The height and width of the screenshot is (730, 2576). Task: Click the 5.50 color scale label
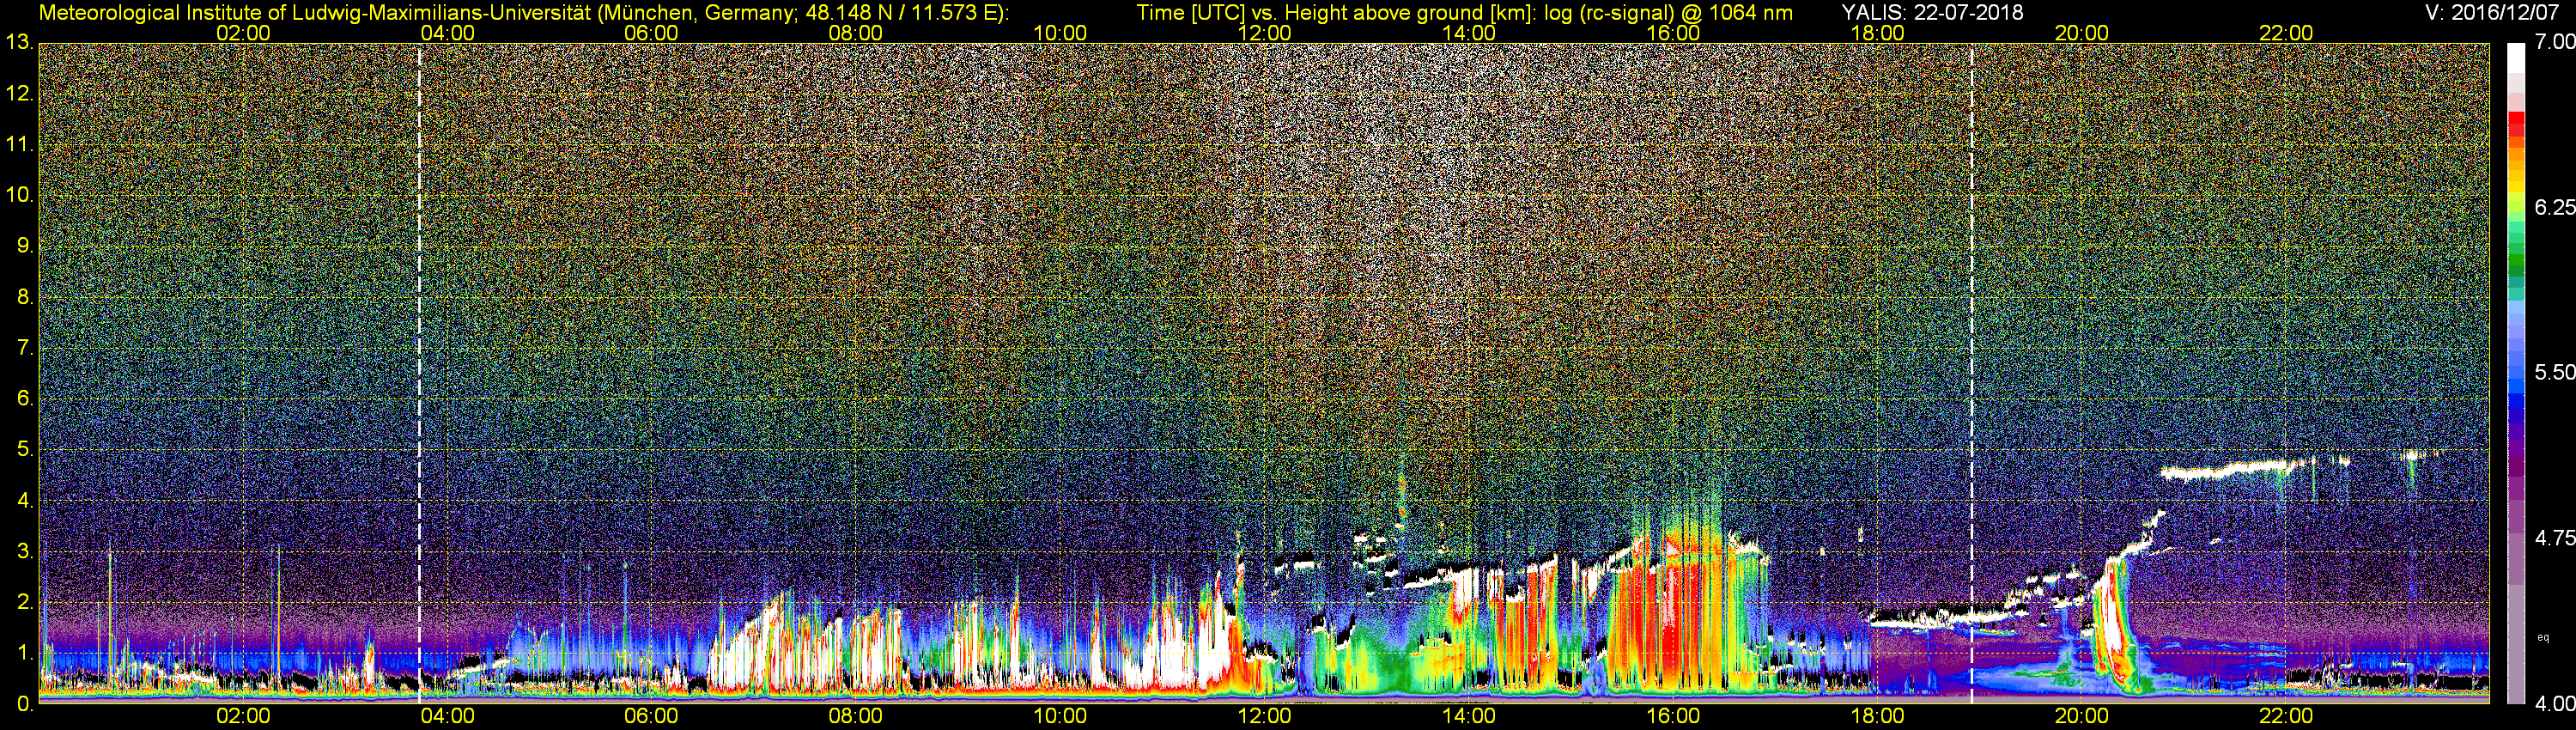coord(2554,372)
